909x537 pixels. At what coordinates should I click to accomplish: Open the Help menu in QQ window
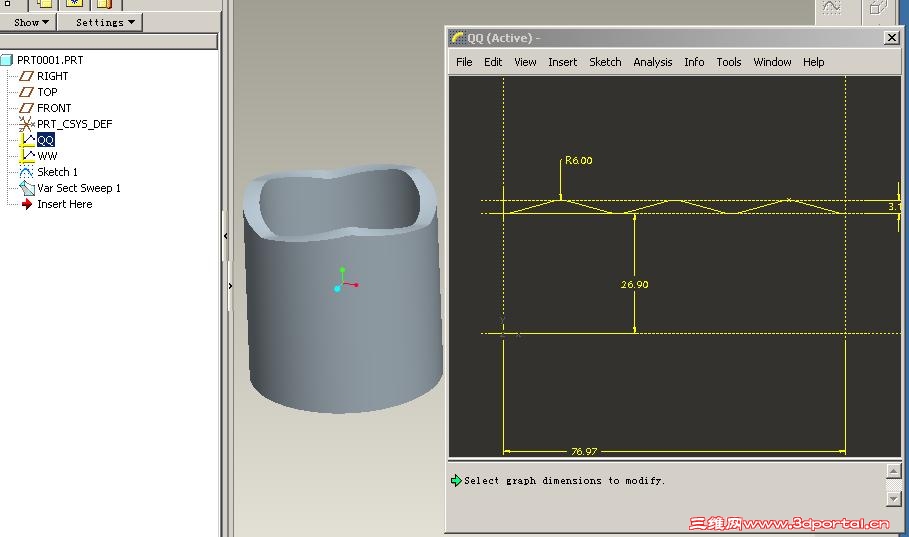pos(813,62)
